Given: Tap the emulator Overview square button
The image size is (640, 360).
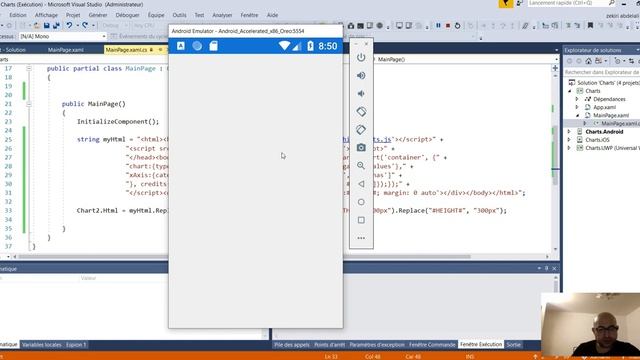Looking at the screenshot, I should tap(361, 220).
